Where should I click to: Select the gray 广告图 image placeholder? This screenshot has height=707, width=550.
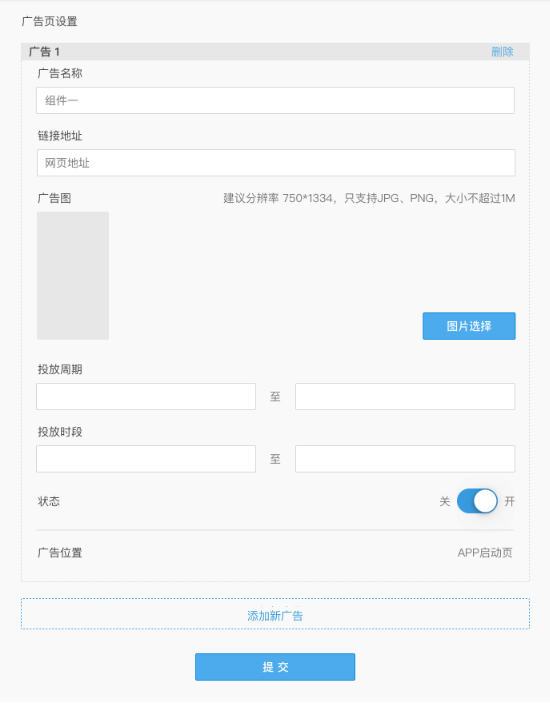[73, 275]
